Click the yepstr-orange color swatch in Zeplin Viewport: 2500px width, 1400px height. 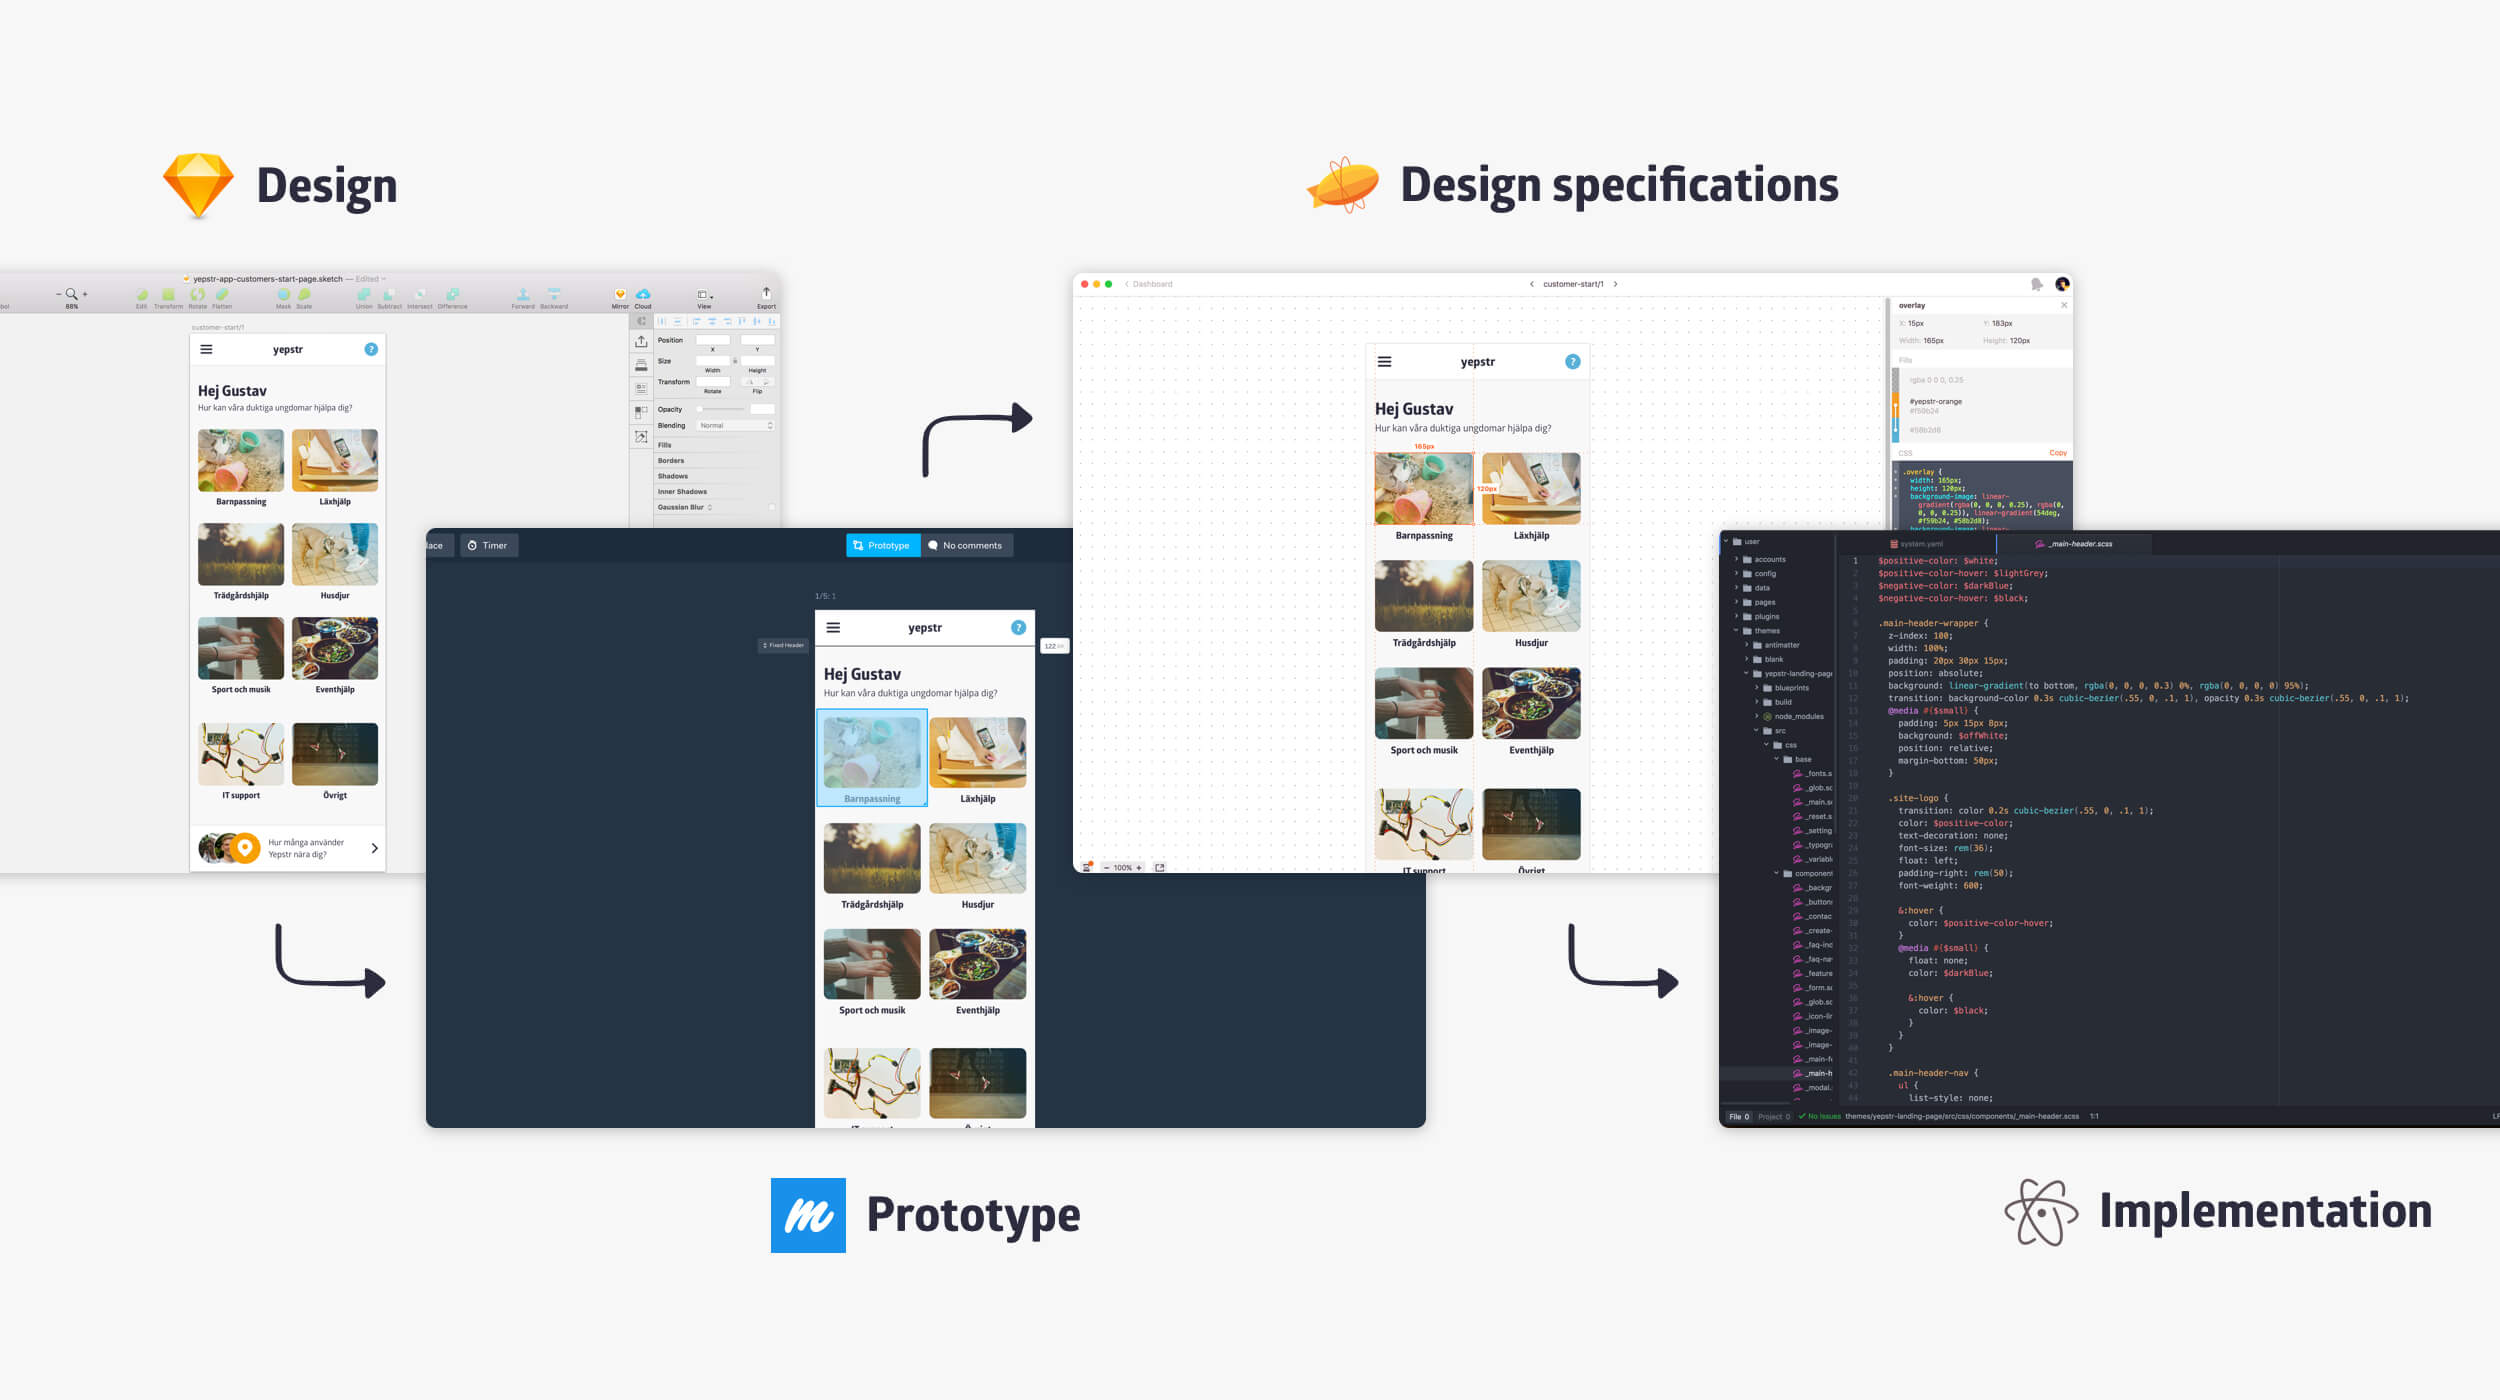(1895, 405)
